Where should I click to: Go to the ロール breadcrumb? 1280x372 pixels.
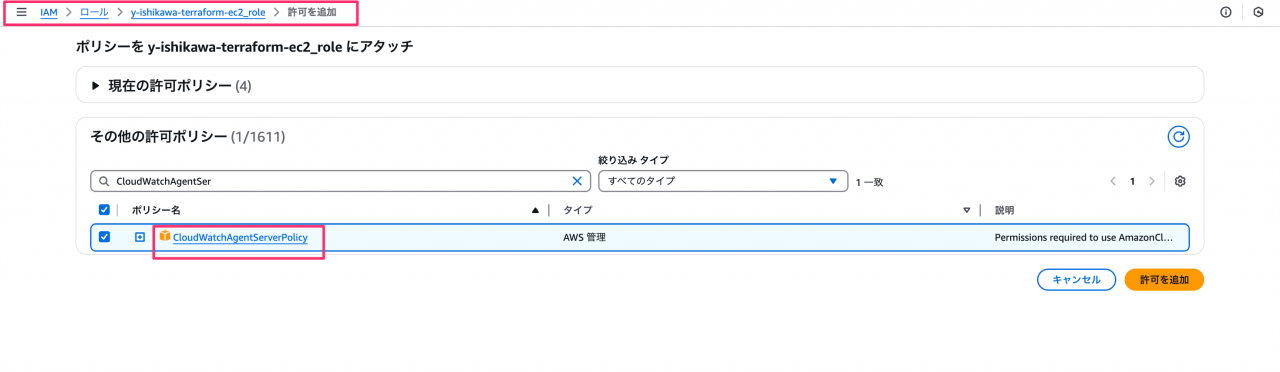94,12
